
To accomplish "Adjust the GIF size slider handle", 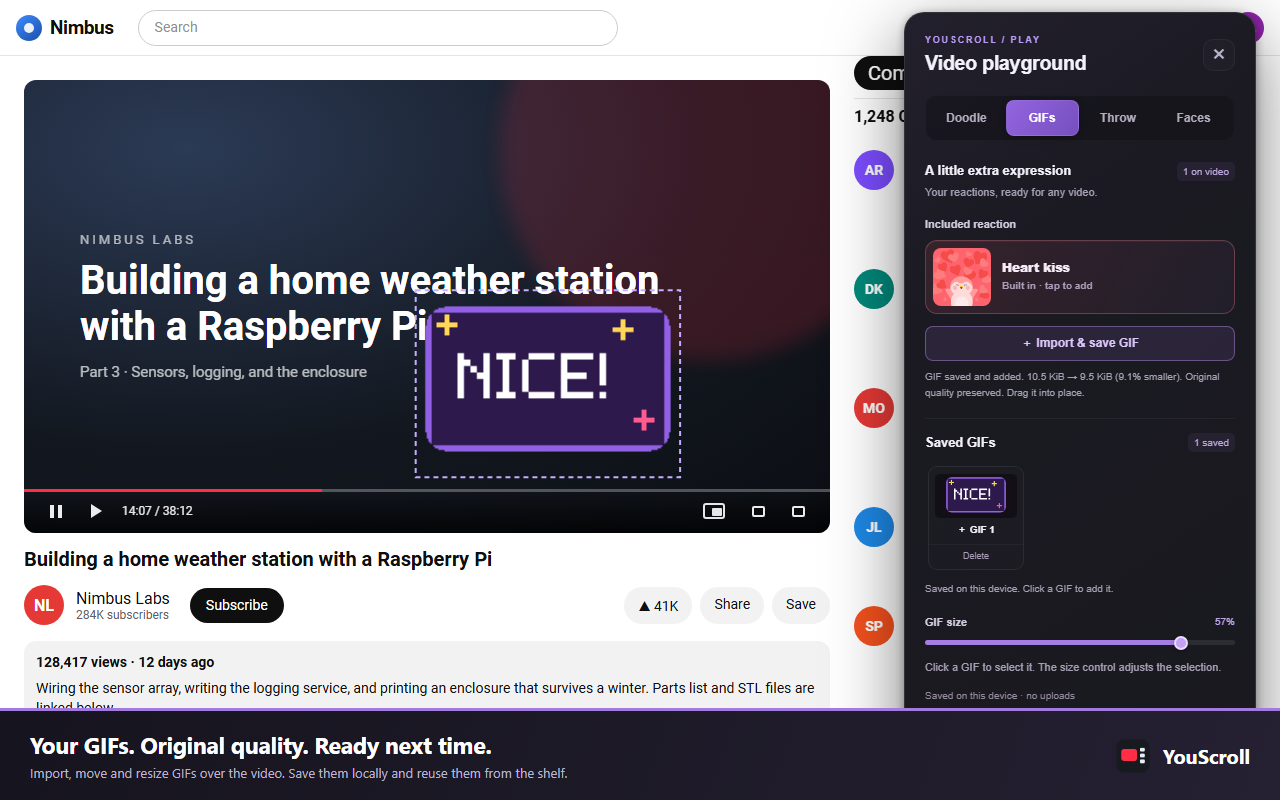I will tap(1181, 643).
